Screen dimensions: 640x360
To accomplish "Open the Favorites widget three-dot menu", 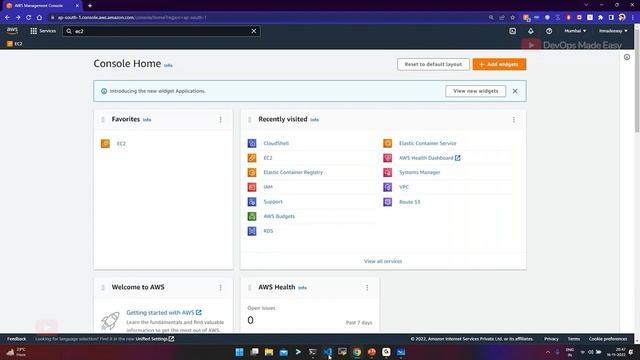I will coord(220,120).
